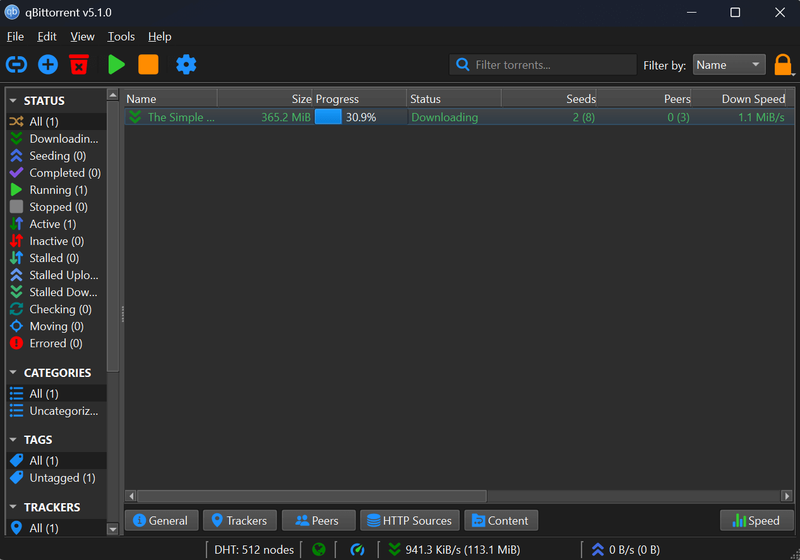Open the View menu

point(82,37)
